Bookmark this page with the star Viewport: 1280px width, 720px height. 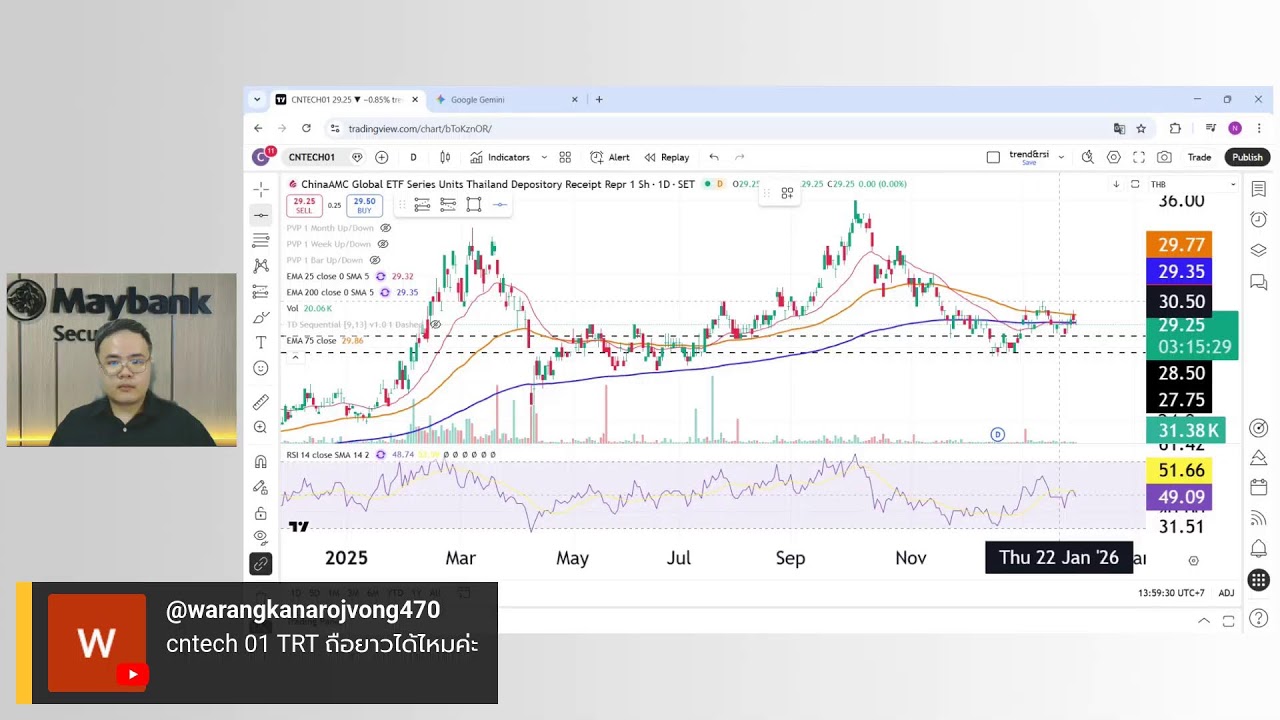point(1141,128)
